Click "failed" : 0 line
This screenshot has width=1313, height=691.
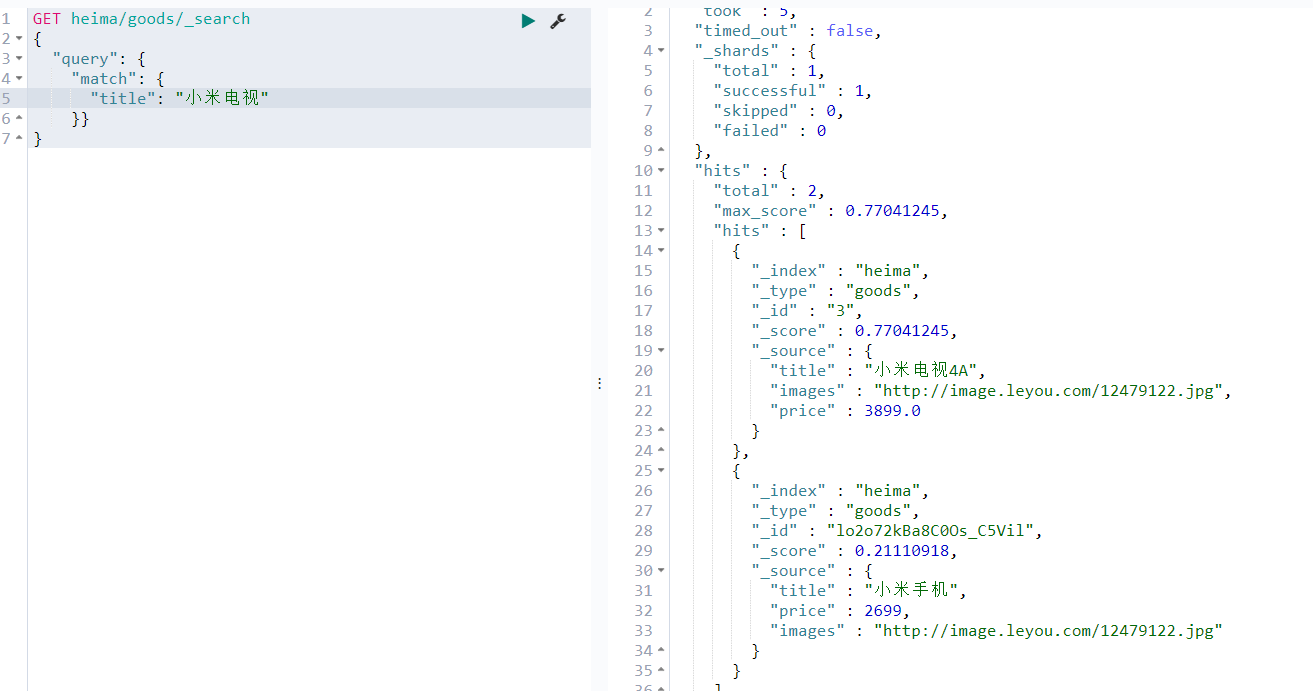770,130
